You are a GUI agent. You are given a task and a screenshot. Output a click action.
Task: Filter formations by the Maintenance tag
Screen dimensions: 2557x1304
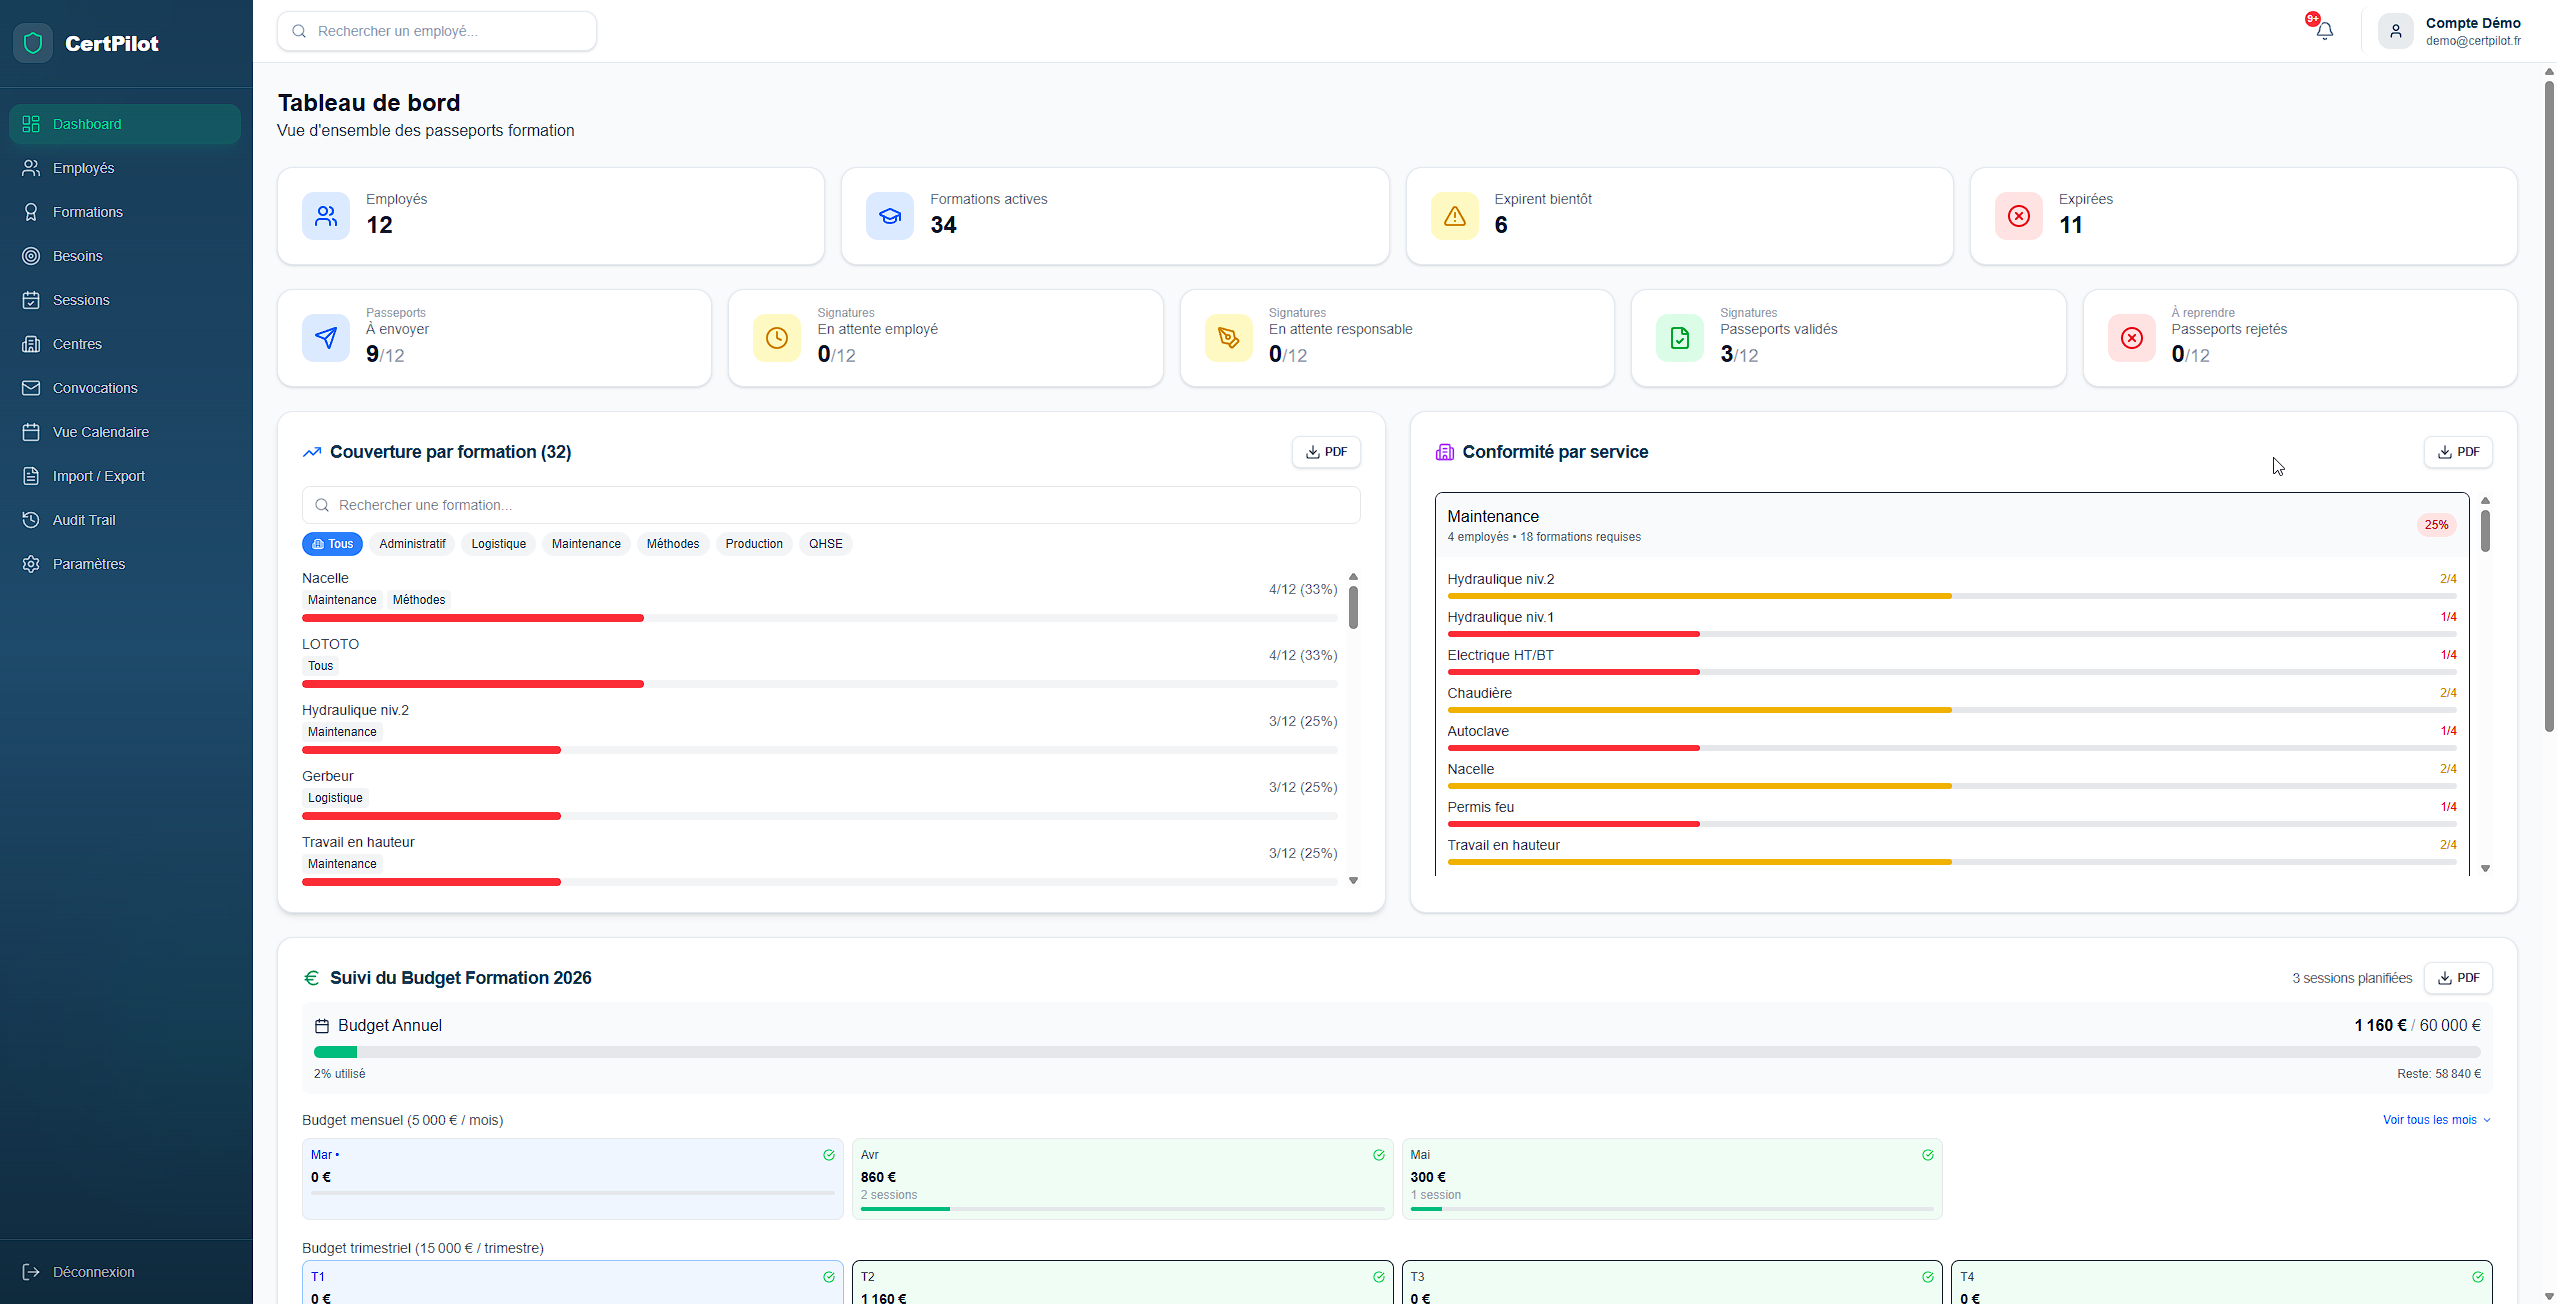click(x=585, y=543)
